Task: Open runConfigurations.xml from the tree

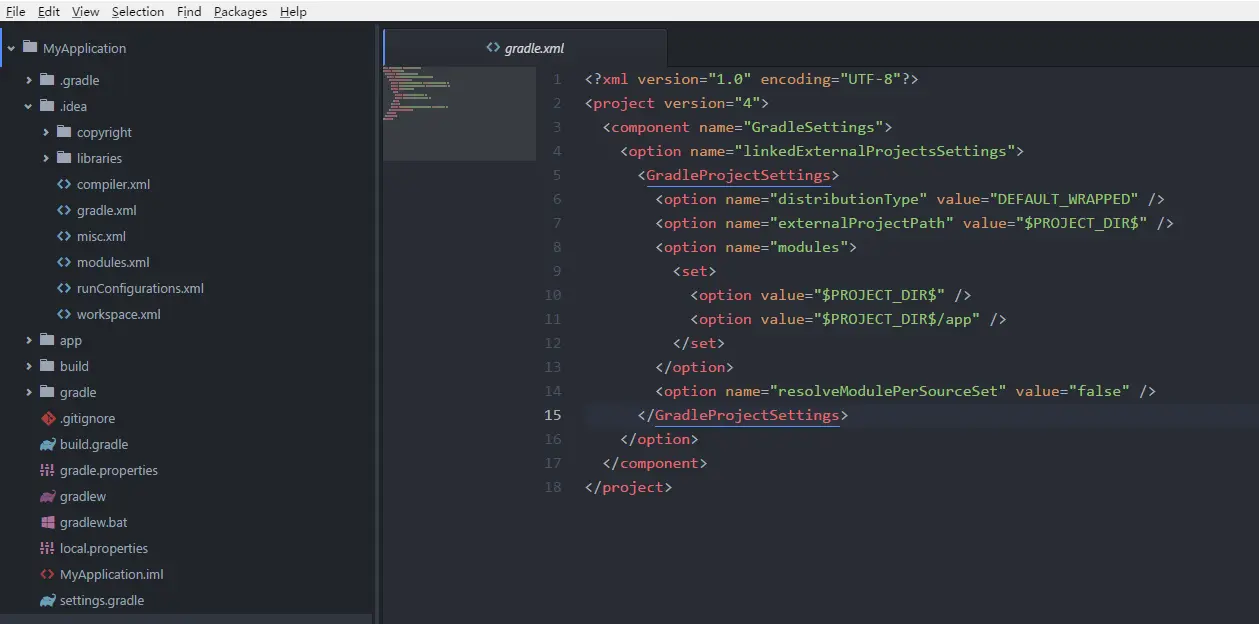Action: pyautogui.click(x=140, y=288)
